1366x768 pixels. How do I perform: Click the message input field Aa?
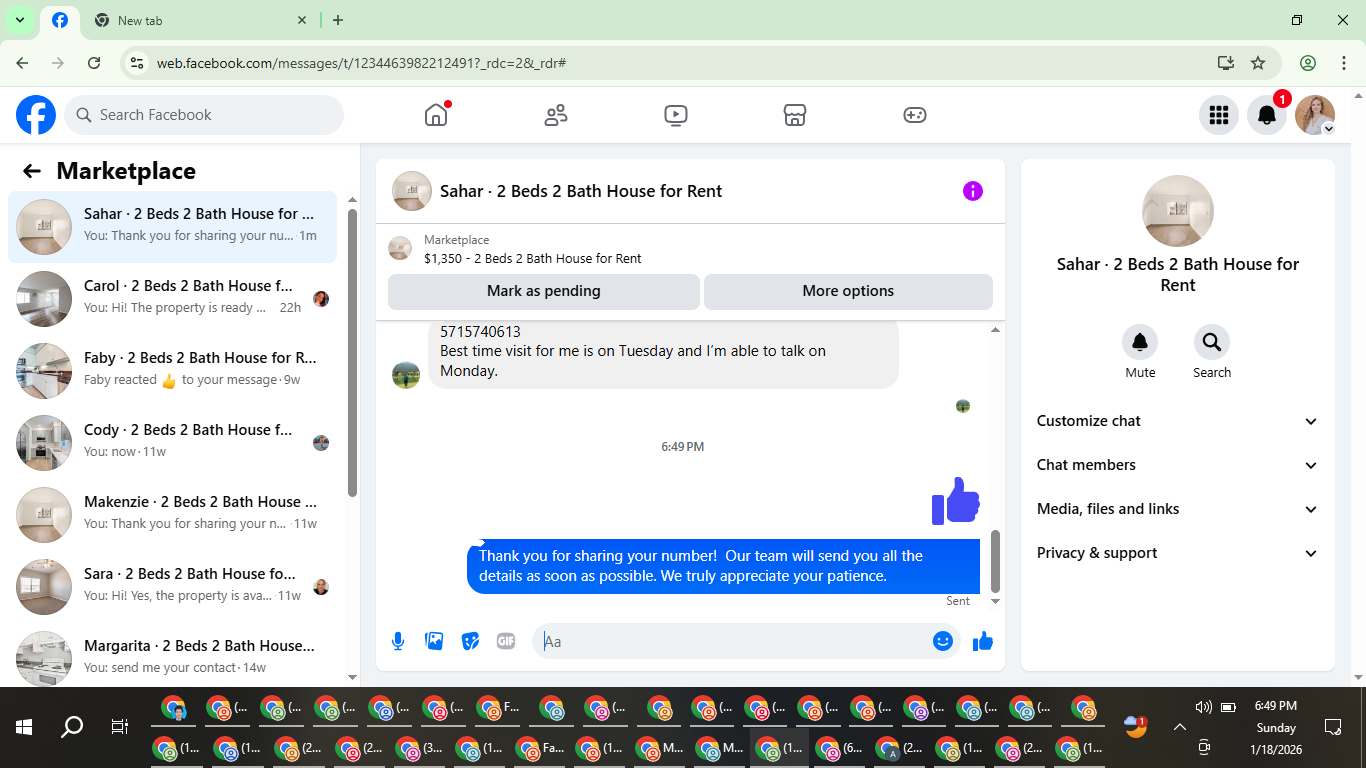pos(745,641)
